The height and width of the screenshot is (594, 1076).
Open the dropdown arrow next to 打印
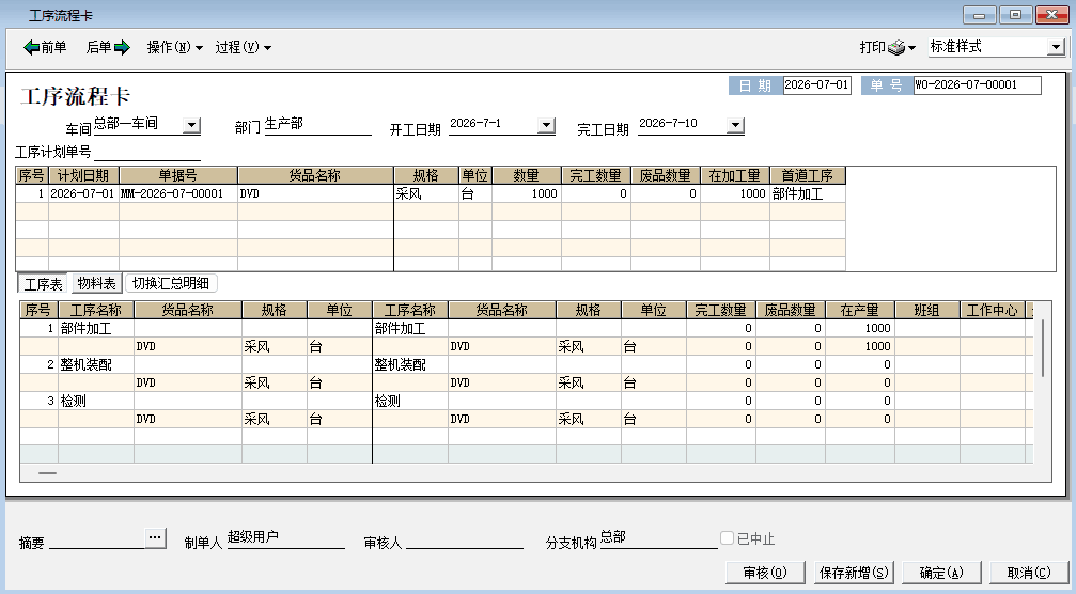pos(911,48)
